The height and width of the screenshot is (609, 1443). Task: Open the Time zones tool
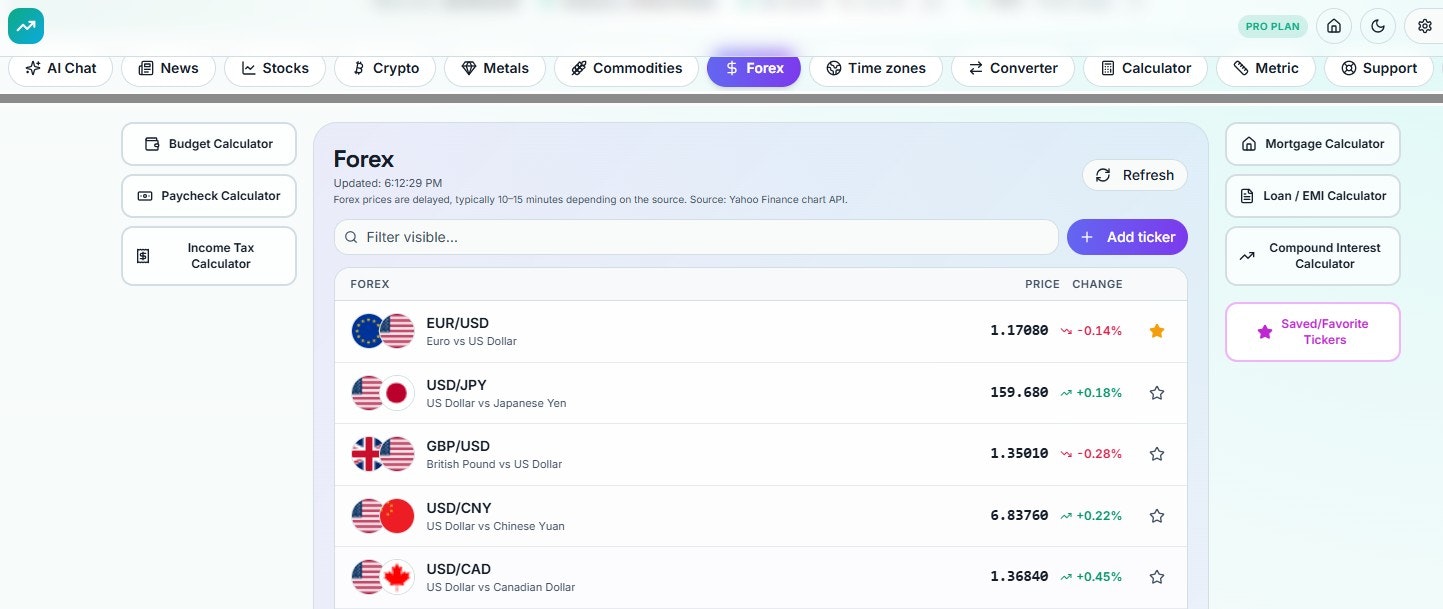pos(875,68)
